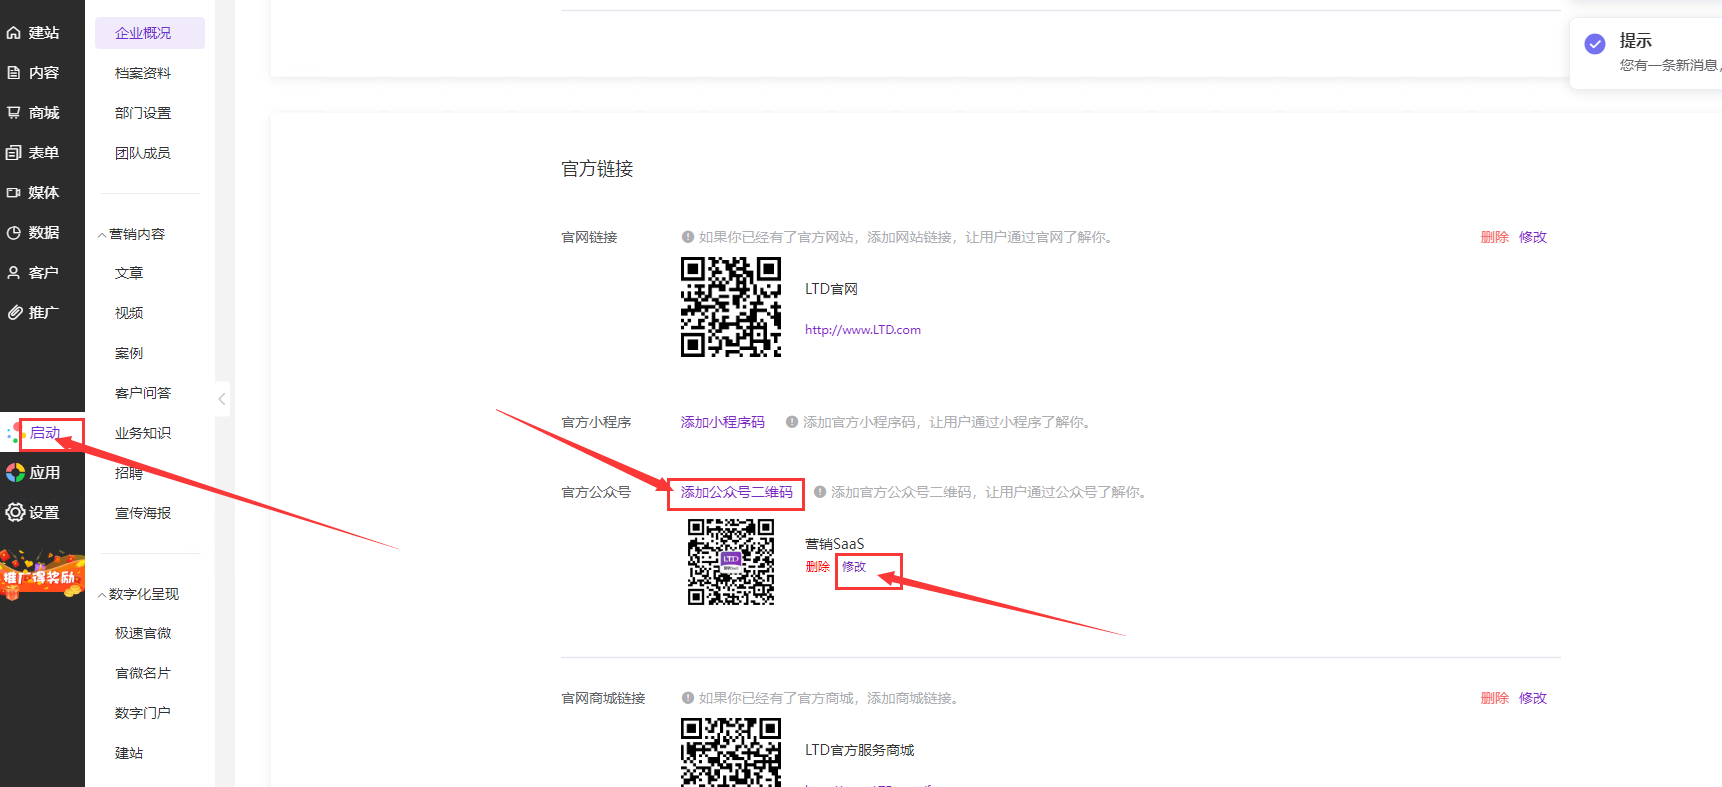Delete the 官网链接 entry
Viewport: 1722px width, 787px height.
click(x=1495, y=237)
